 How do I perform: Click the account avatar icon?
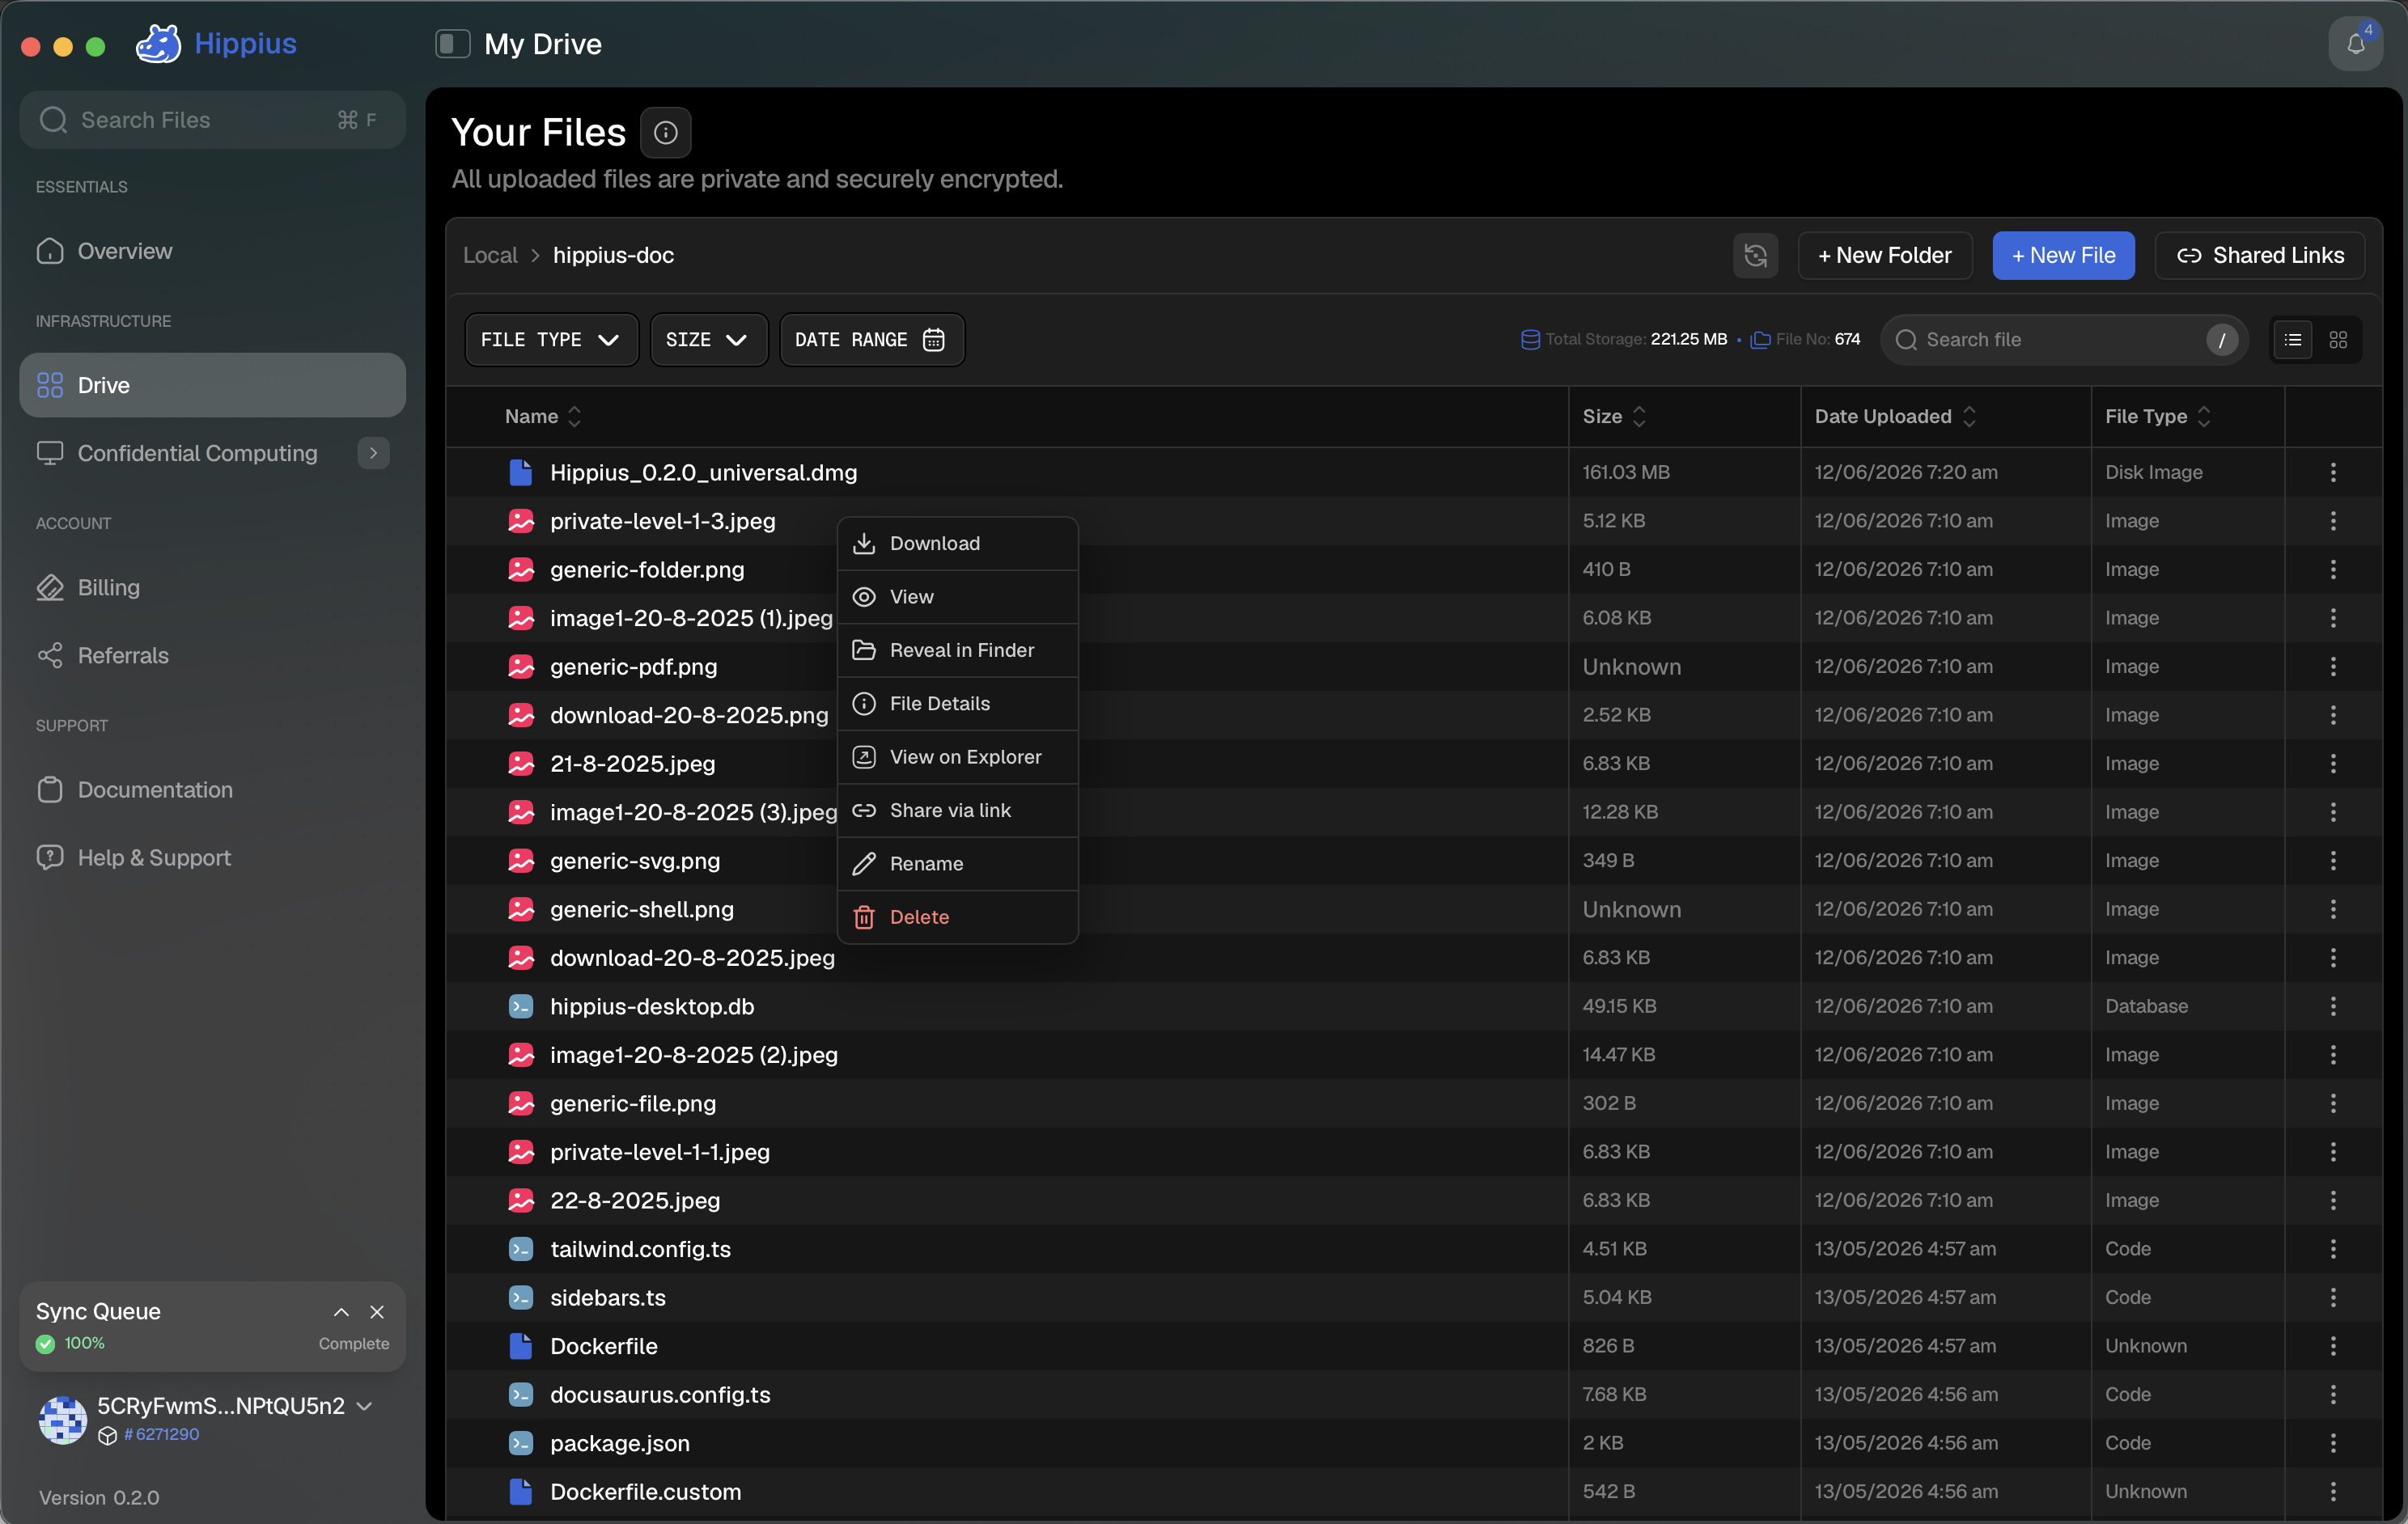pos(62,1419)
